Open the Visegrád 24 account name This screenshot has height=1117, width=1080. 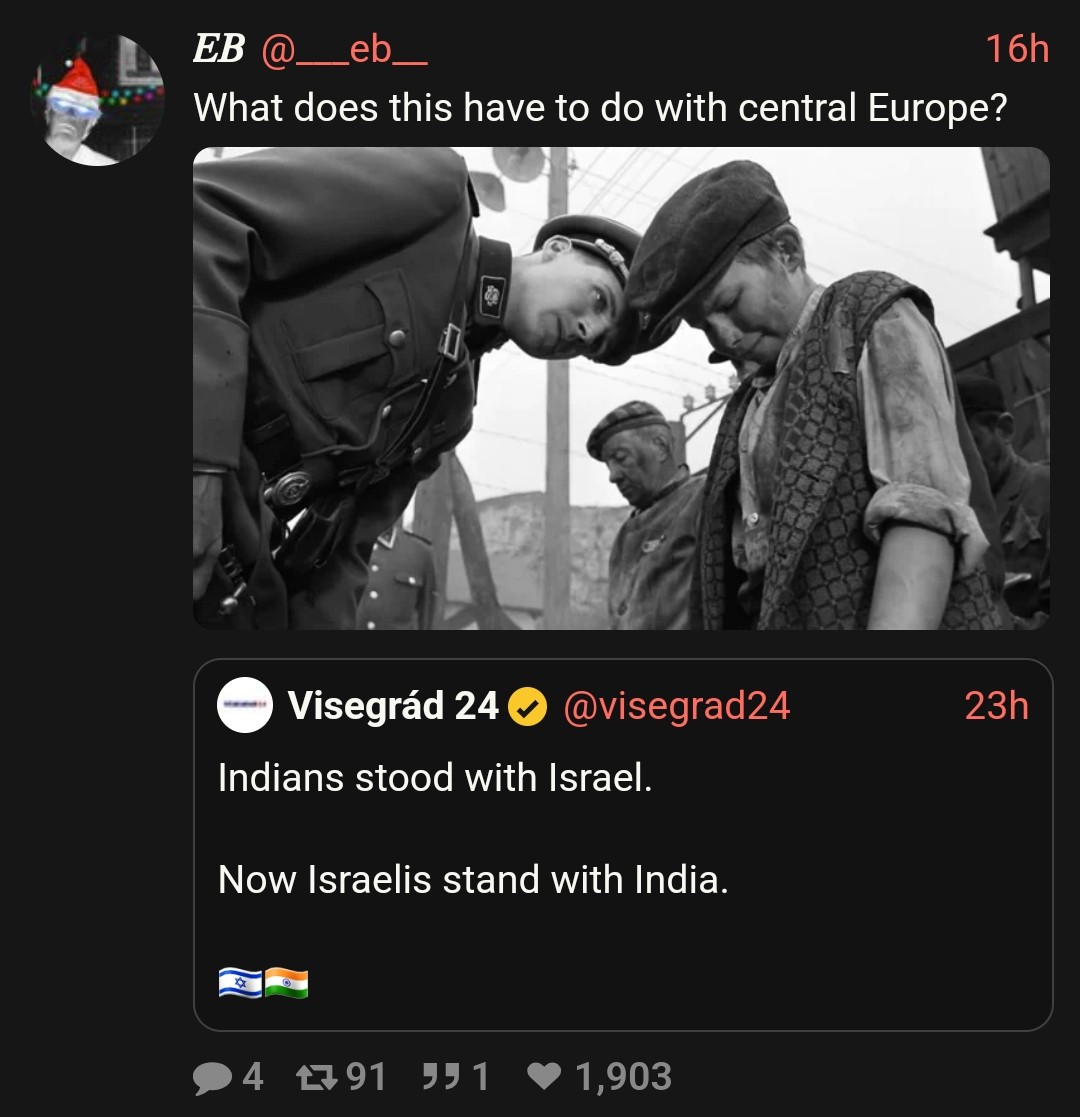click(393, 706)
